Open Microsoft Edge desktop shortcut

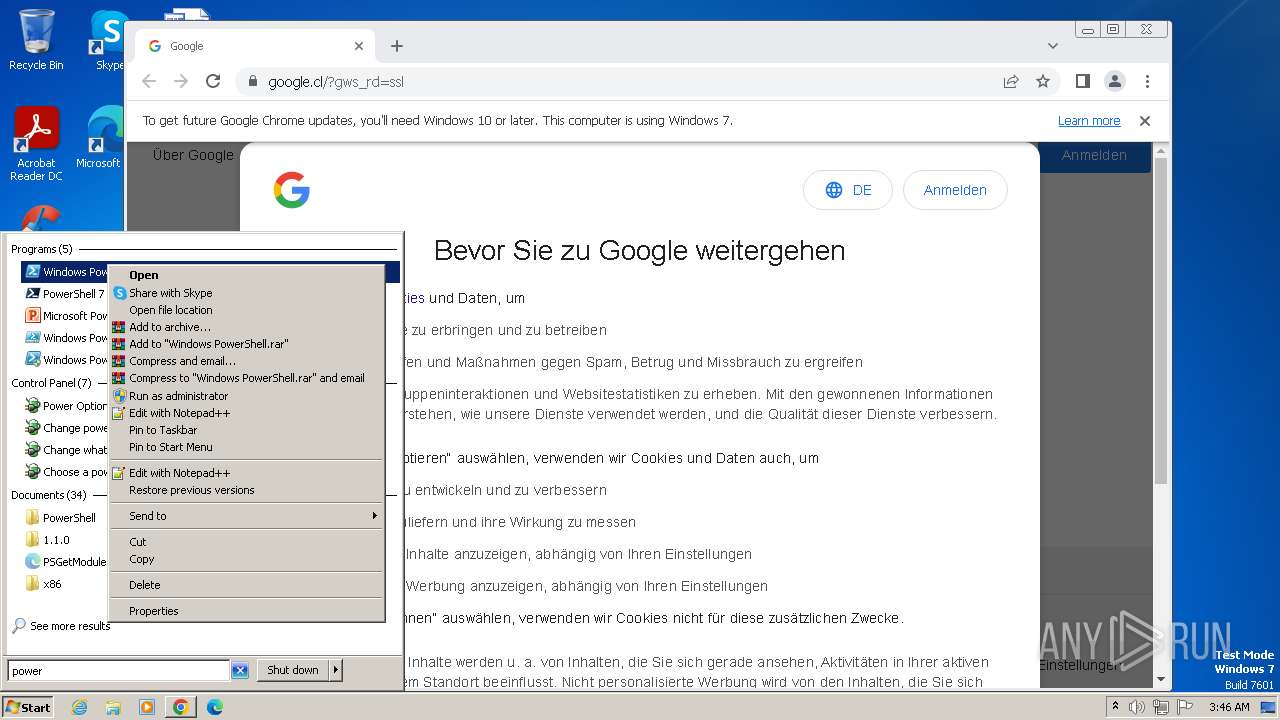tap(104, 138)
